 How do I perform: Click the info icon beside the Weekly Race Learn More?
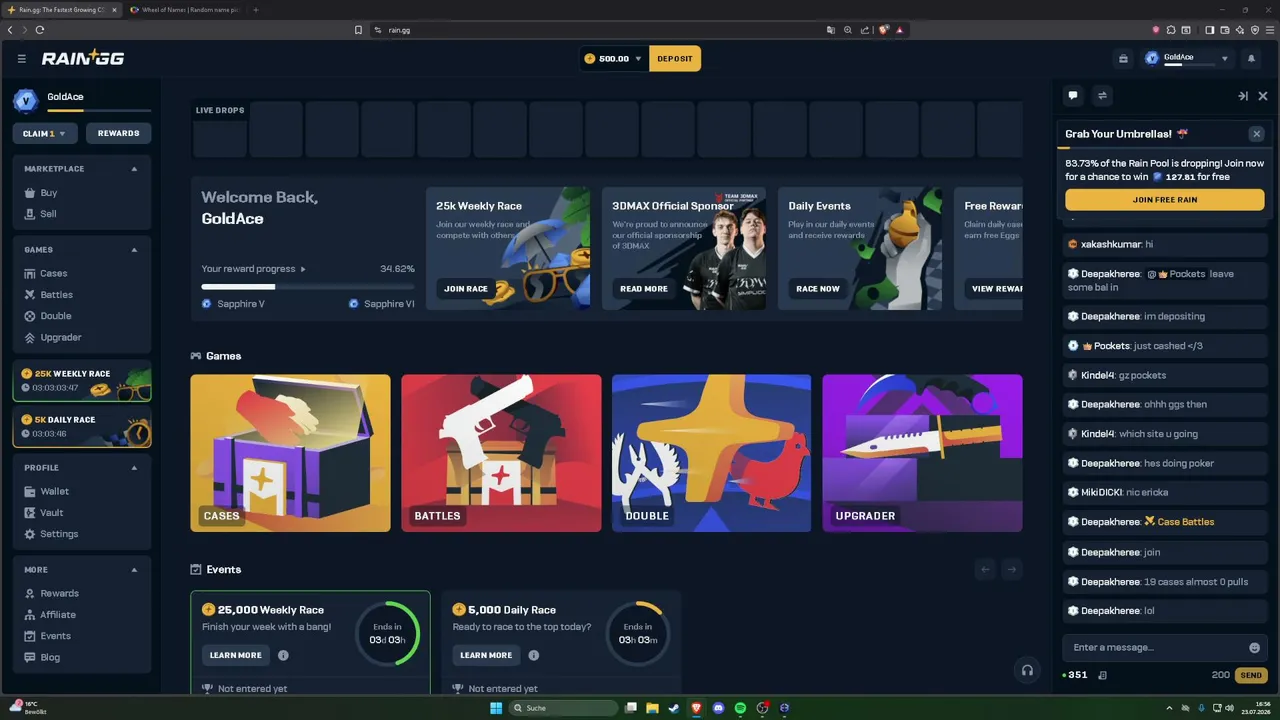(x=283, y=656)
